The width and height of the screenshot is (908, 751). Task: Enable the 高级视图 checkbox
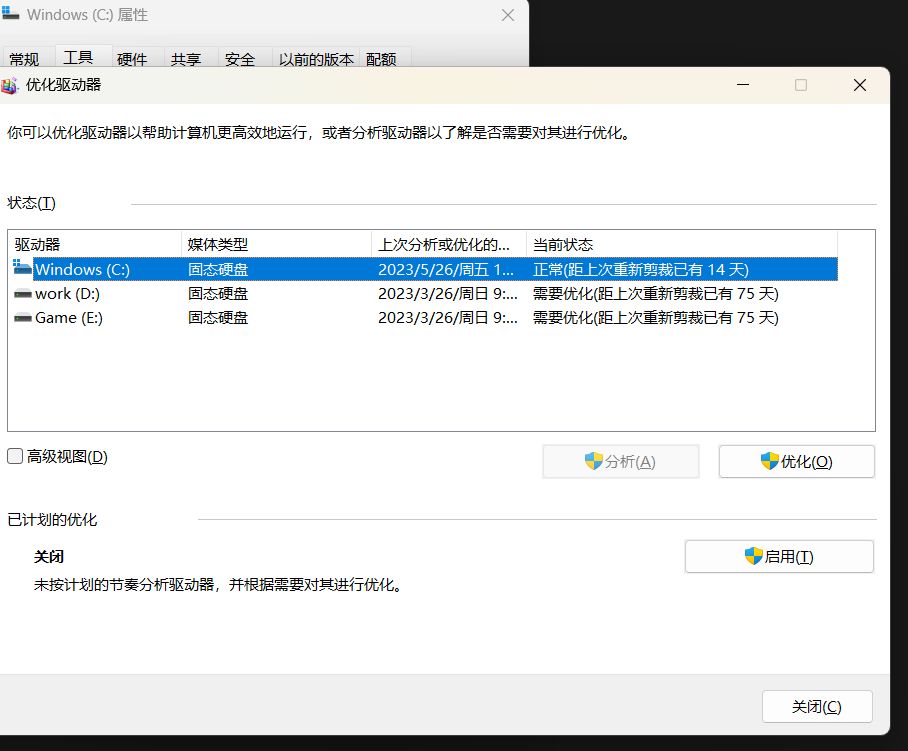coord(15,456)
